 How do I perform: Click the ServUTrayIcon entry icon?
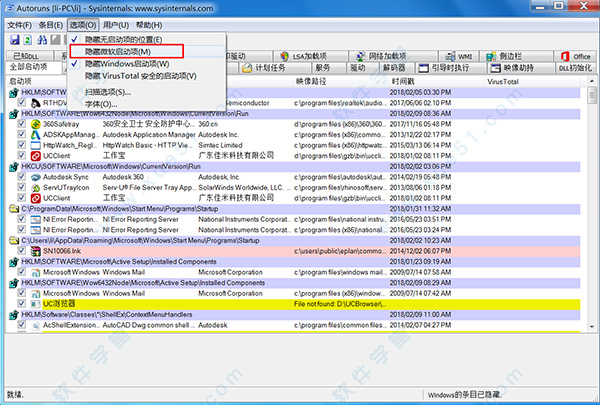(x=36, y=188)
